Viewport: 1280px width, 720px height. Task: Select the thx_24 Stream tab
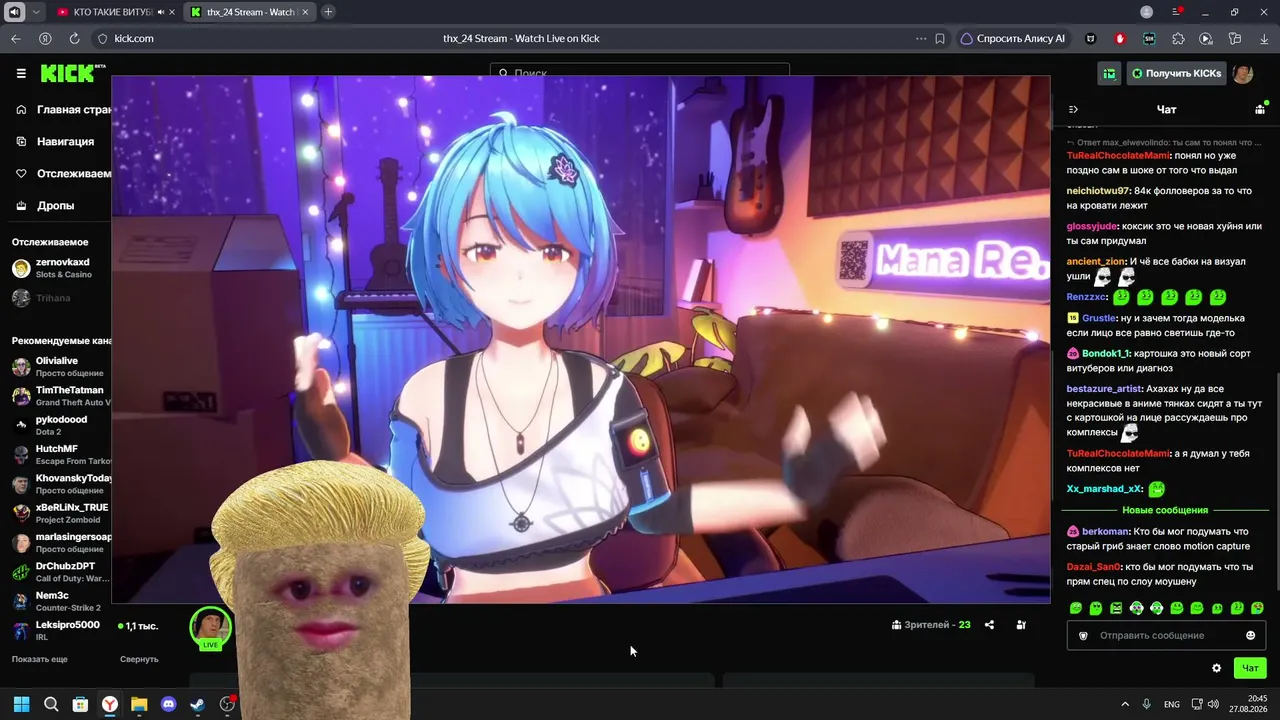250,12
